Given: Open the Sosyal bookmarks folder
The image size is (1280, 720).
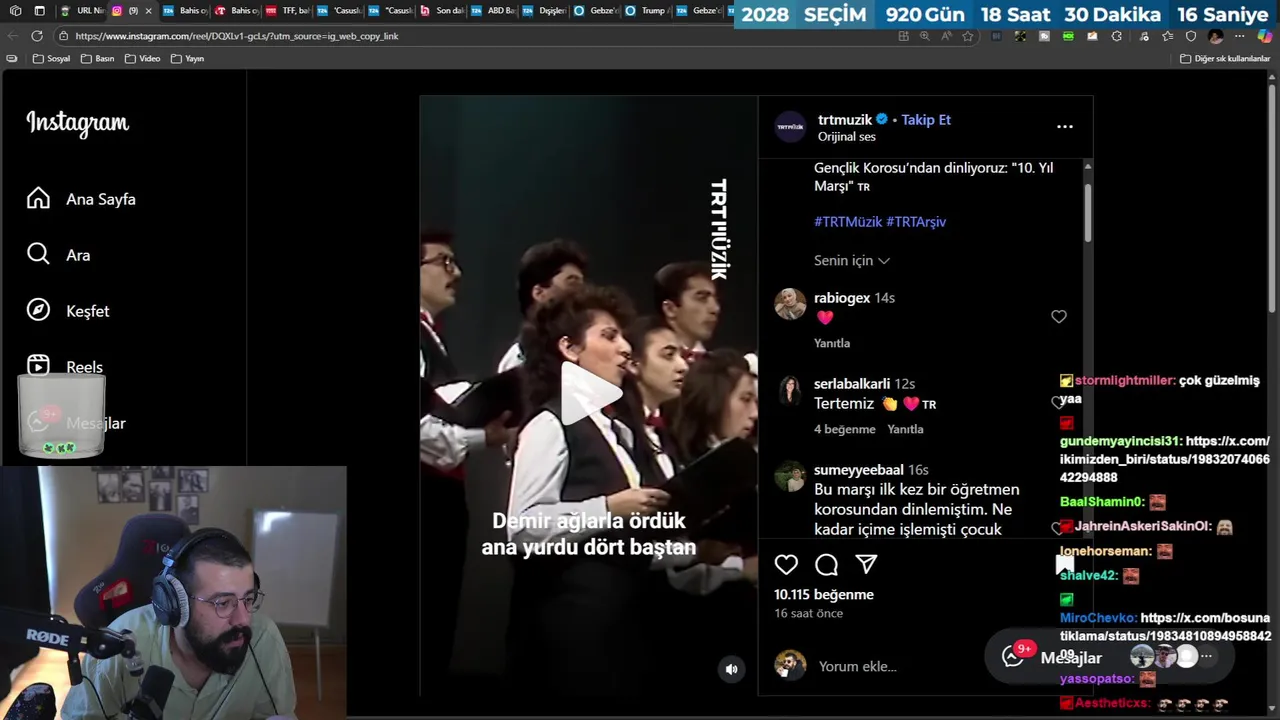Looking at the screenshot, I should pyautogui.click(x=52, y=59).
